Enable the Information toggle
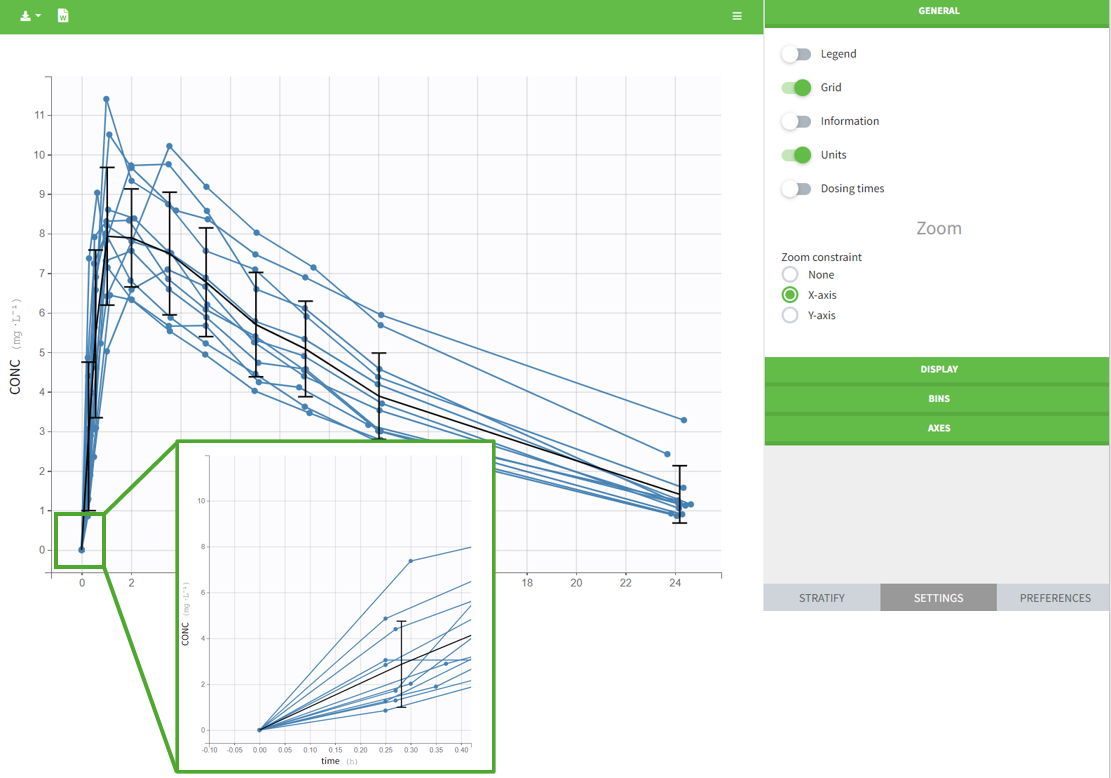The image size is (1111, 778). 796,121
